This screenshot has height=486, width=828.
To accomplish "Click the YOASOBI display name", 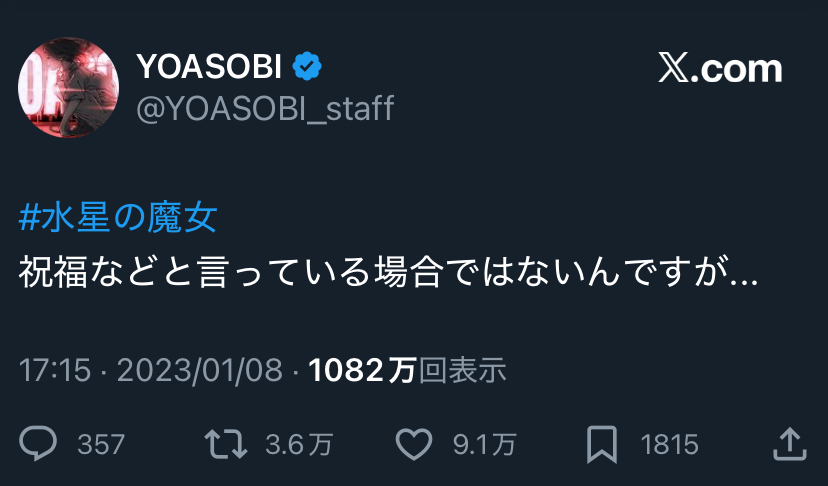I will pos(209,67).
